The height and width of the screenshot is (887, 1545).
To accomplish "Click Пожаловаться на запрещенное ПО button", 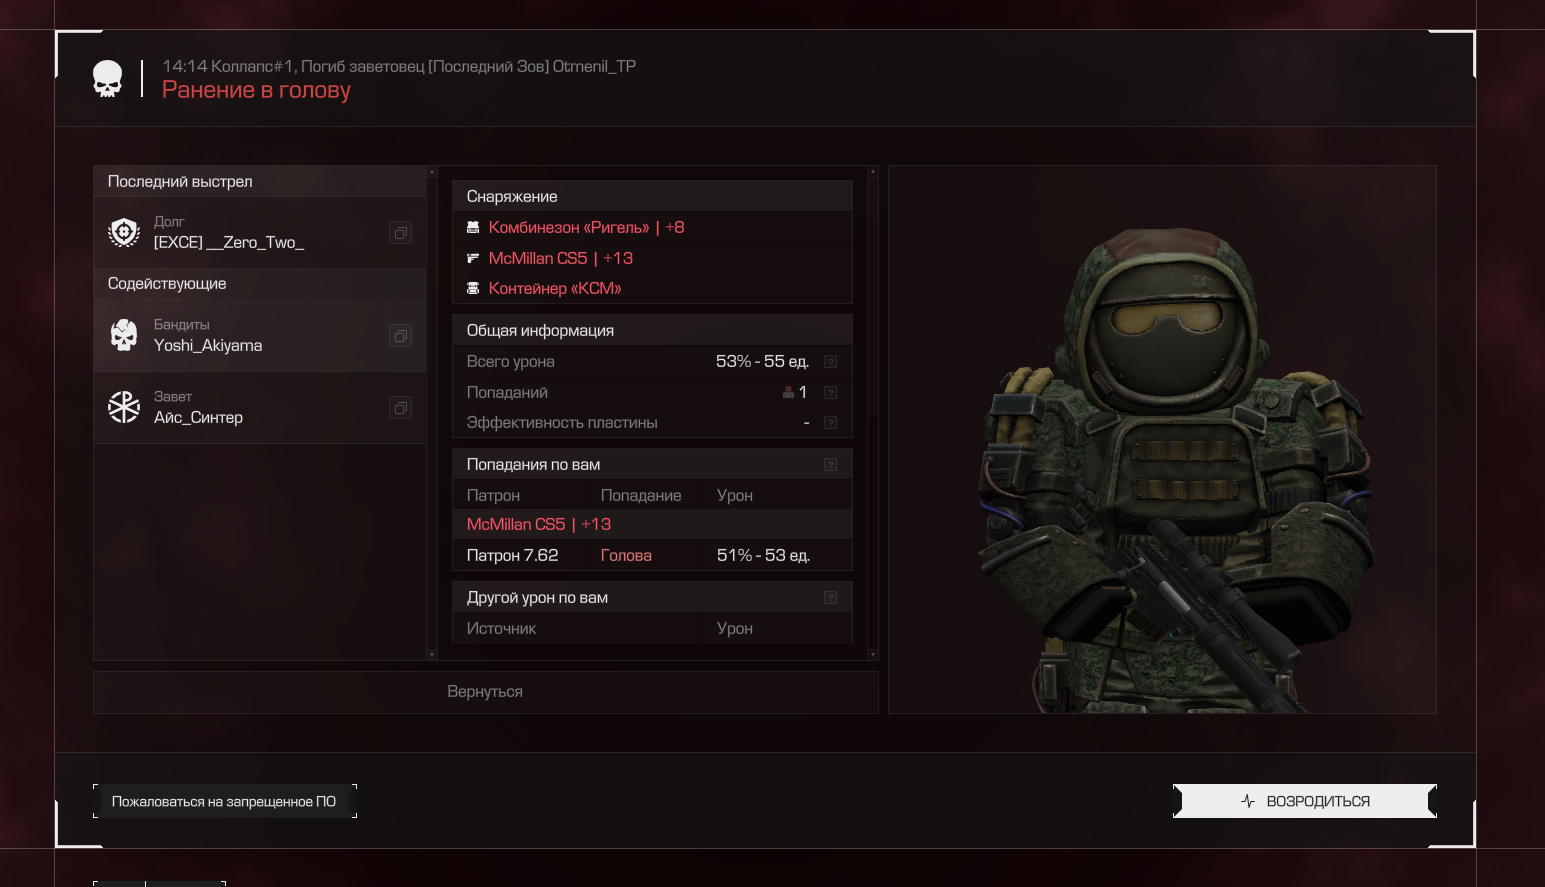I will coord(224,801).
